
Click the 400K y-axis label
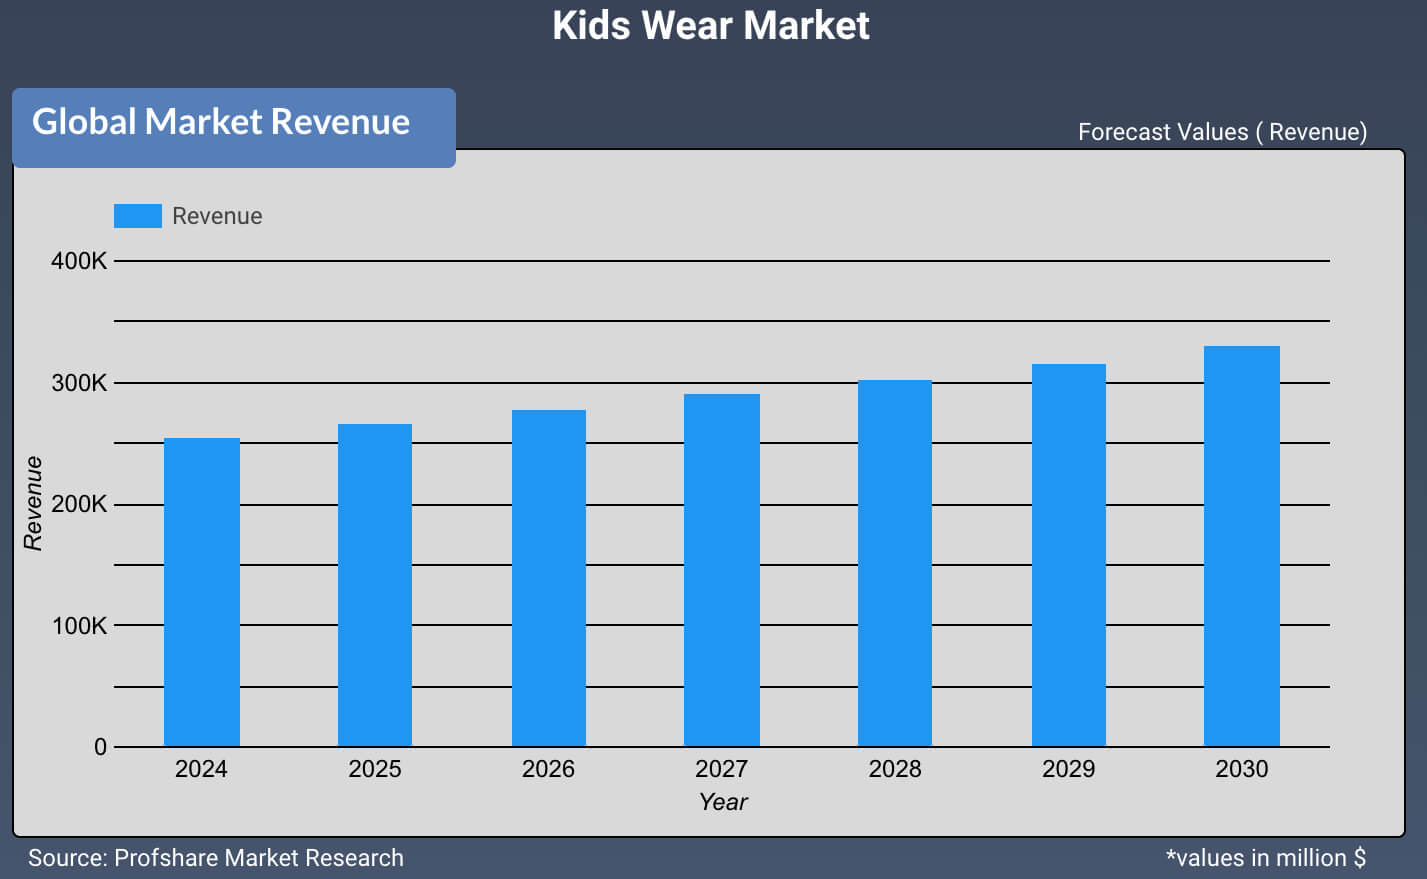(79, 261)
